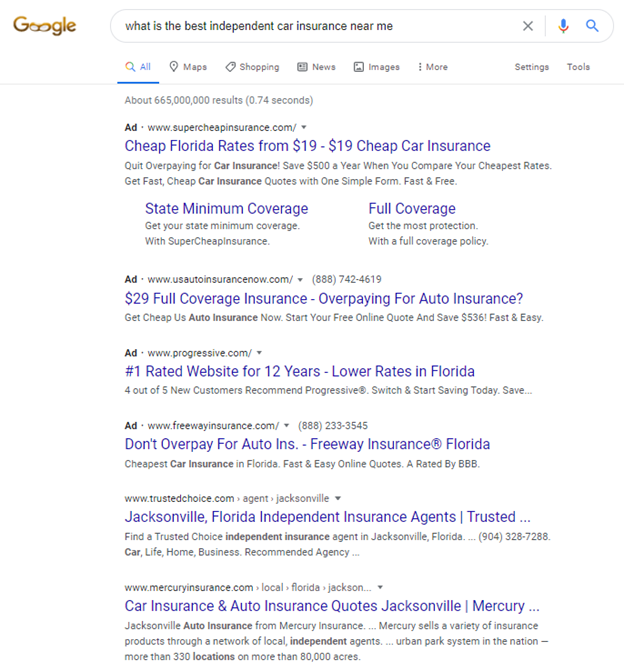Open the Settings menu
This screenshot has width=624, height=671.
(x=531, y=67)
